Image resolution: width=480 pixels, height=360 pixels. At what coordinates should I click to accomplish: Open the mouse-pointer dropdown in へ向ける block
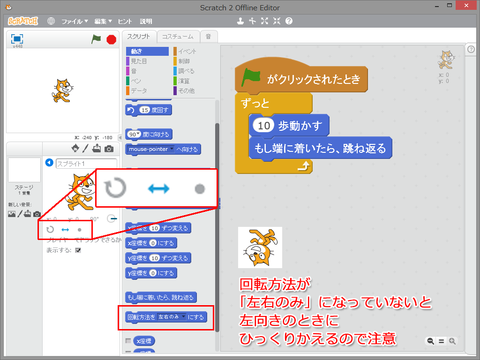172,149
